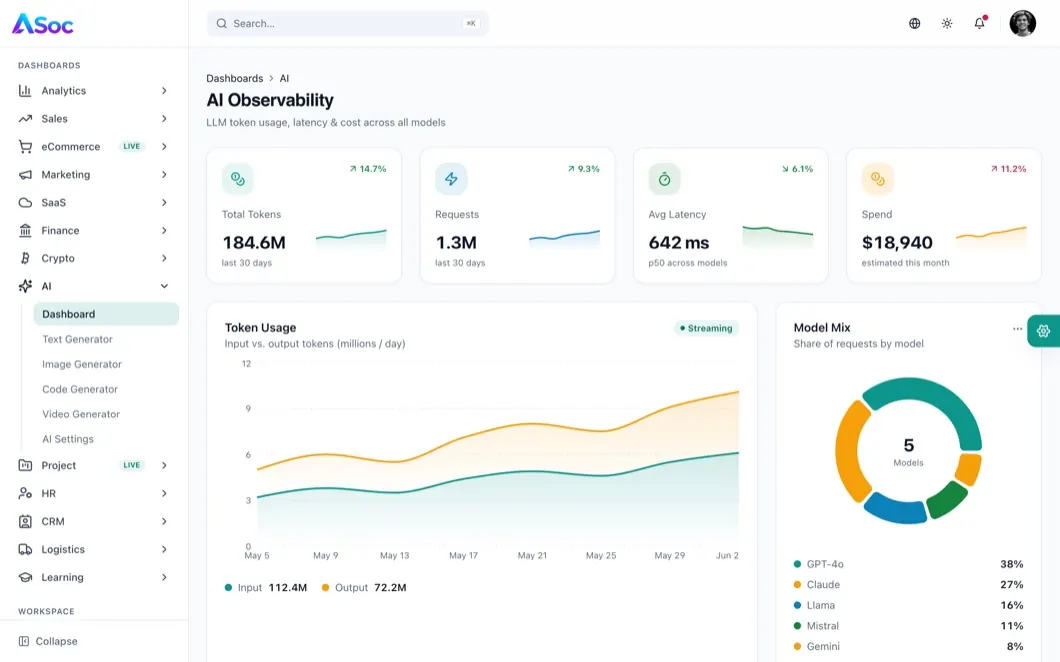Click the Collapse sidebar icon
Viewport: 1060px width, 662px height.
24,641
